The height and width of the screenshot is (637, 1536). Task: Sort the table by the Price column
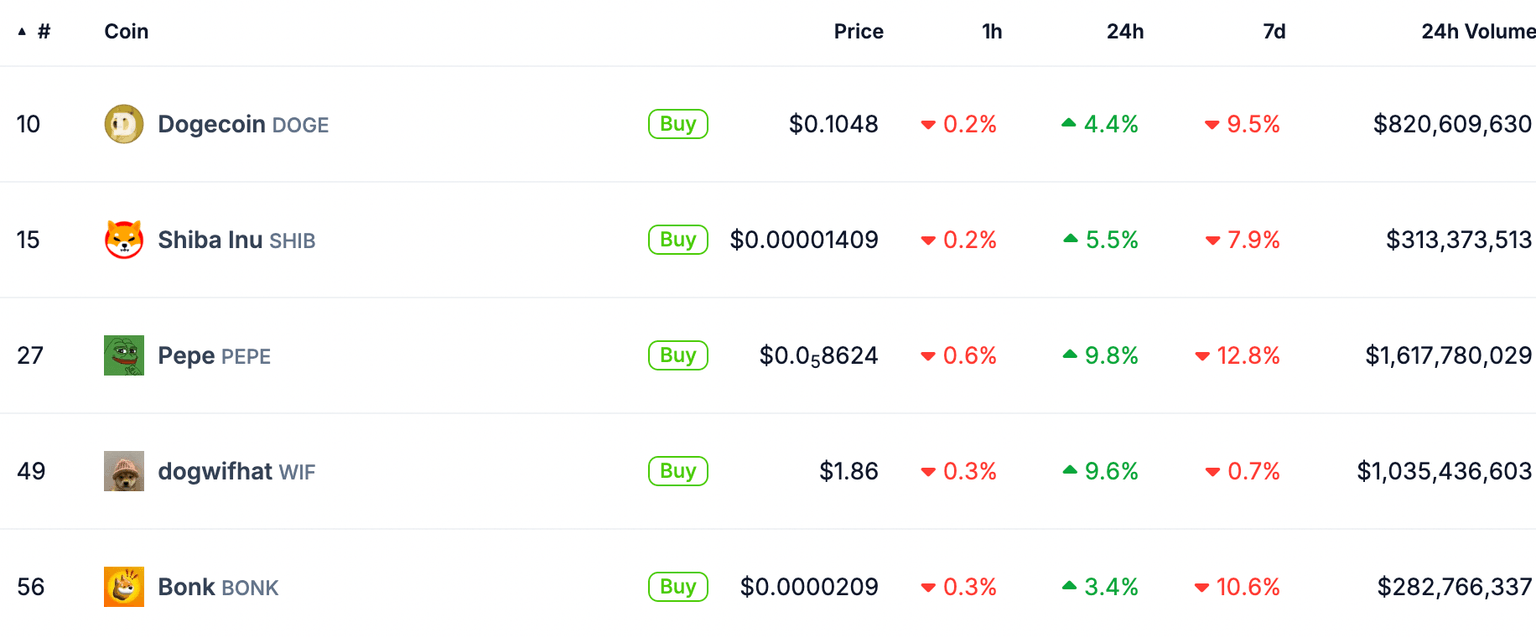tap(858, 31)
